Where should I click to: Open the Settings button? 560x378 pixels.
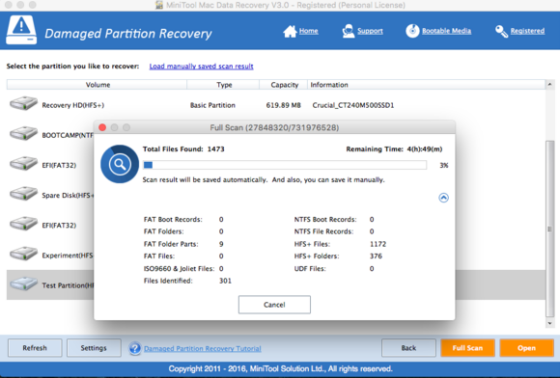point(94,348)
